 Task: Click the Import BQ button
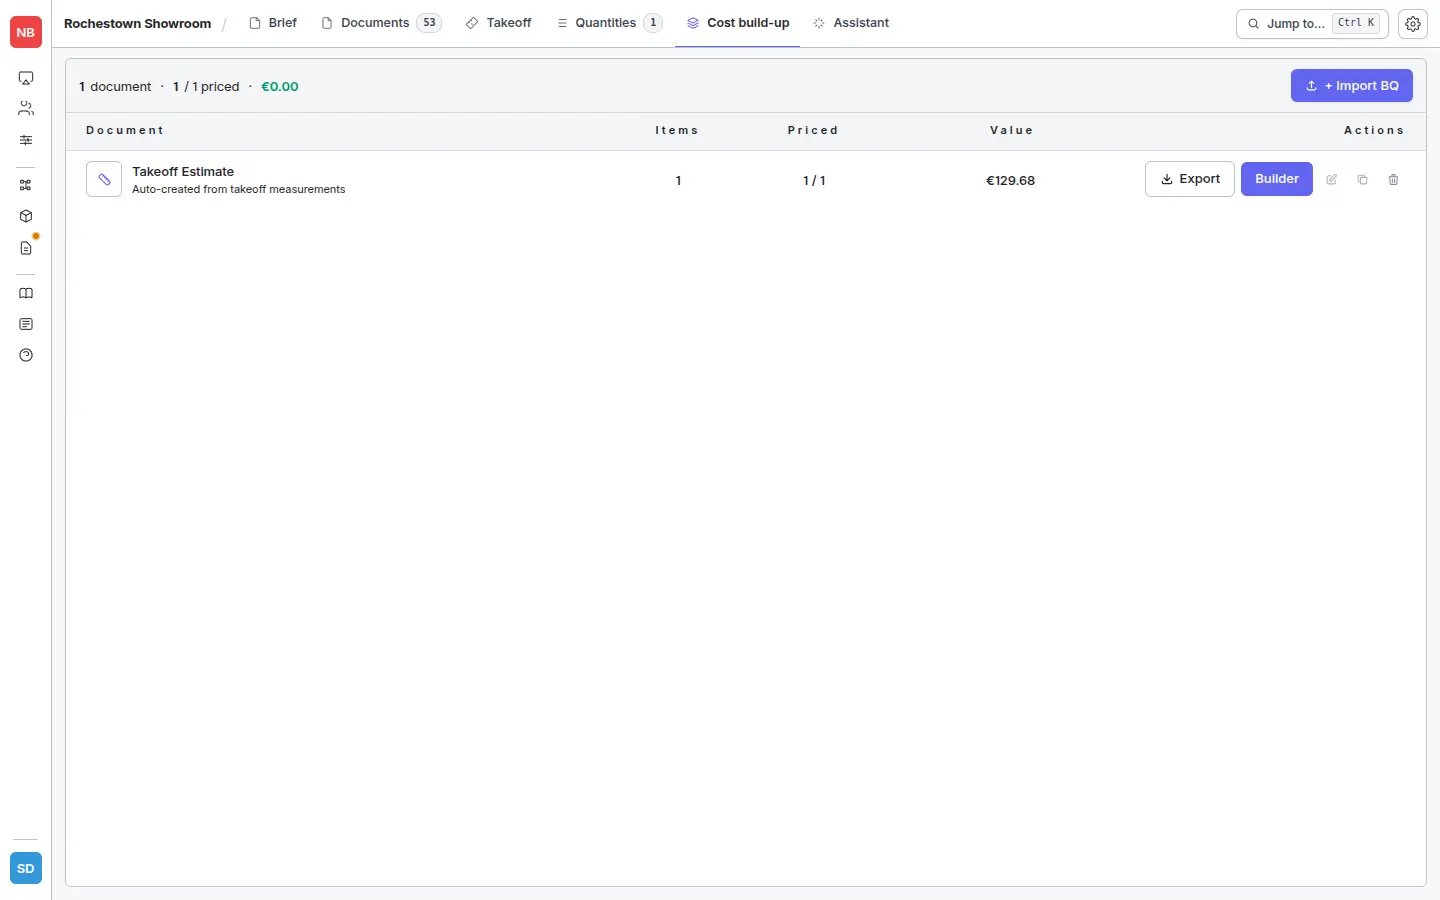coord(1352,86)
